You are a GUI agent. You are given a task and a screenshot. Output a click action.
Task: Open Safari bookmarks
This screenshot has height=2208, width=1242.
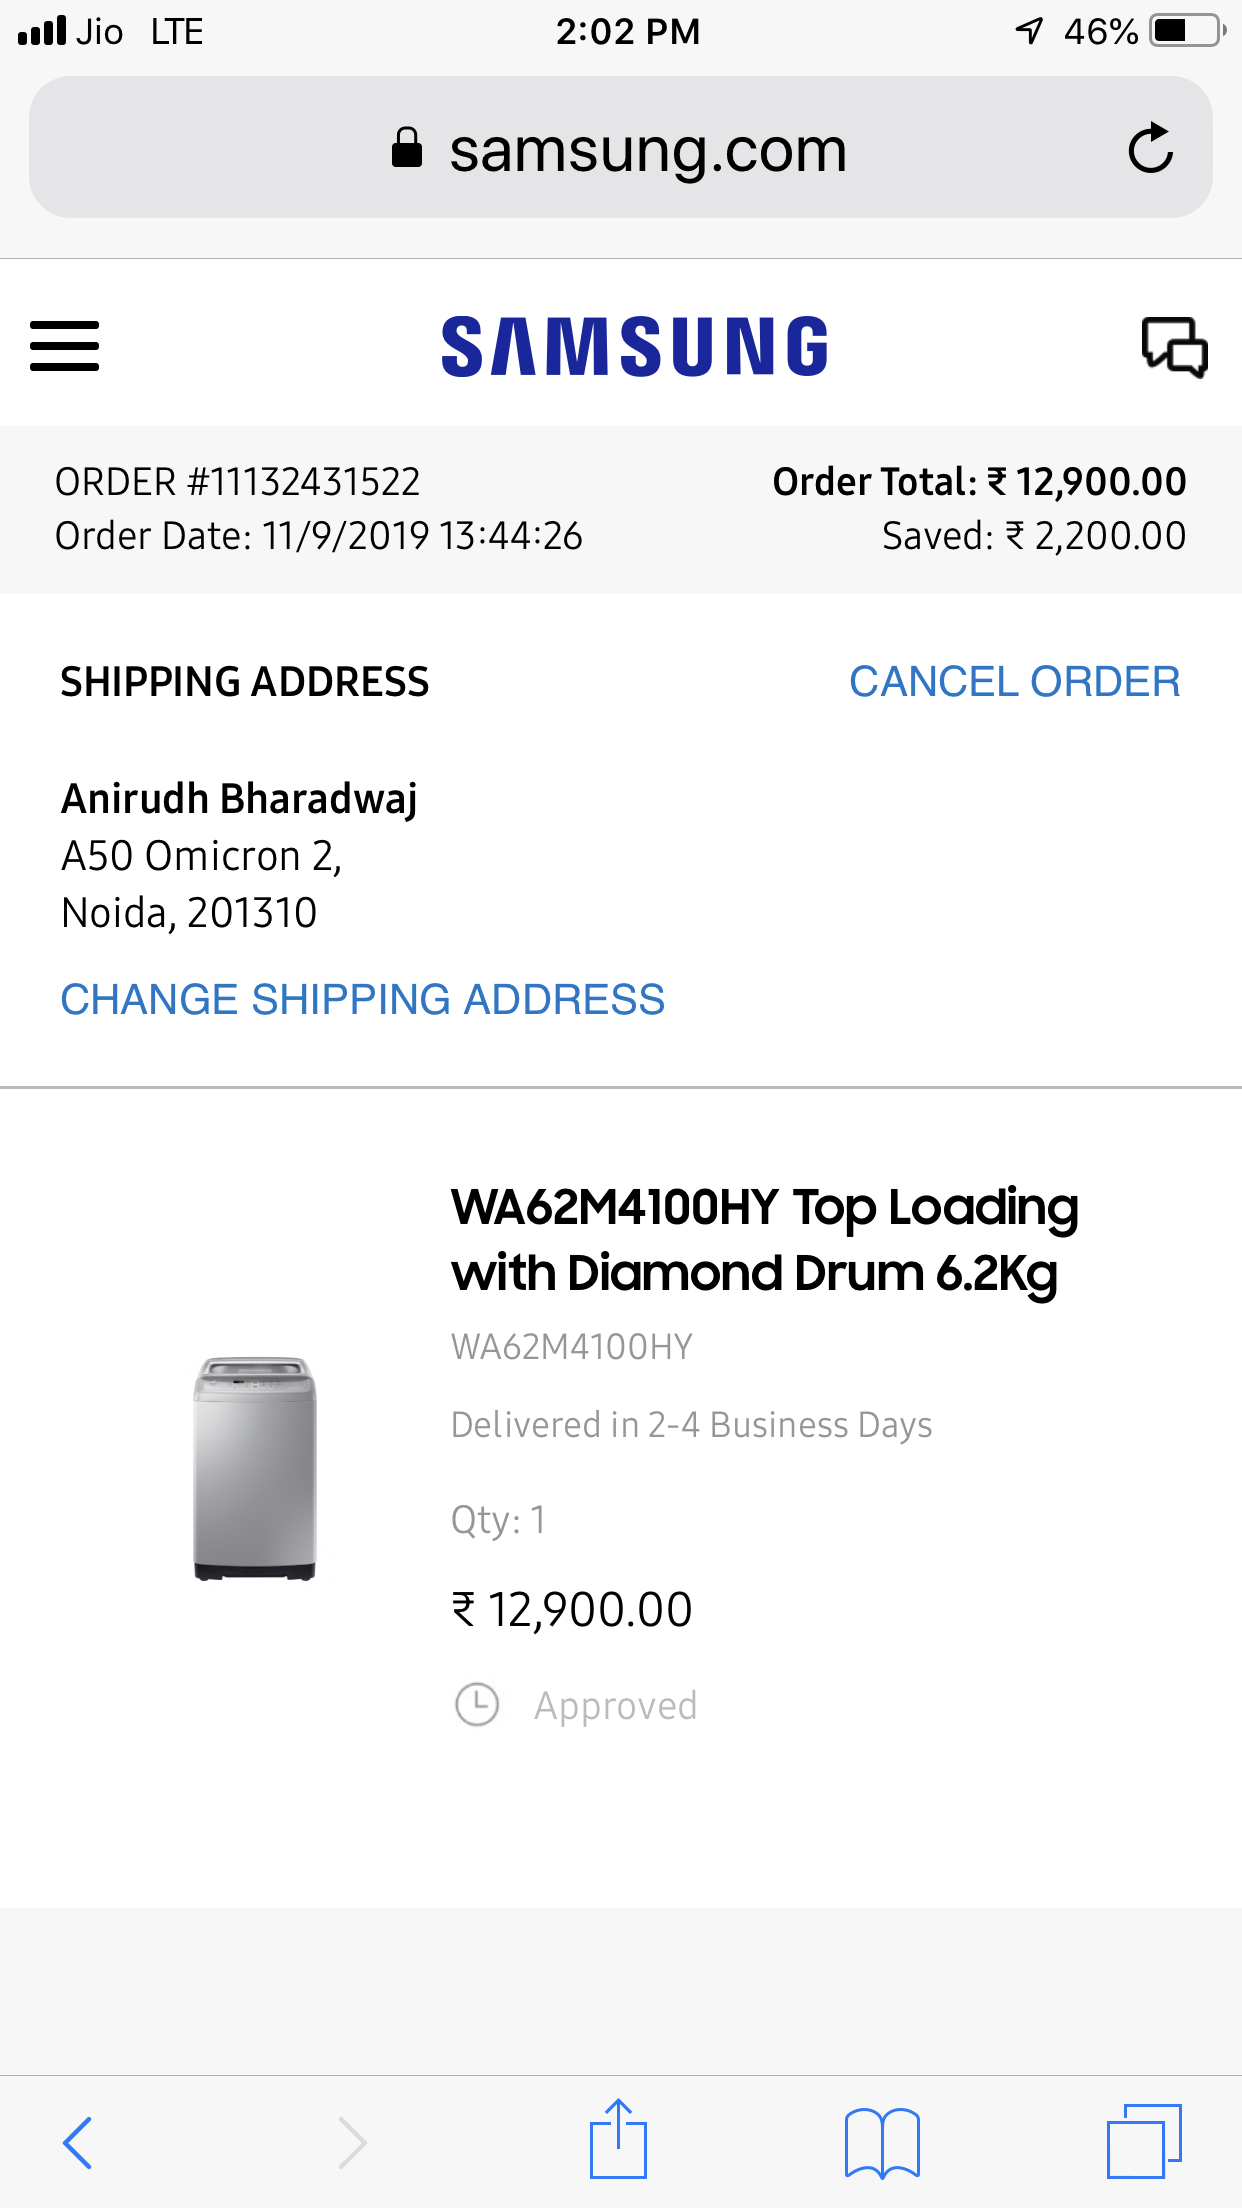[x=882, y=2142]
